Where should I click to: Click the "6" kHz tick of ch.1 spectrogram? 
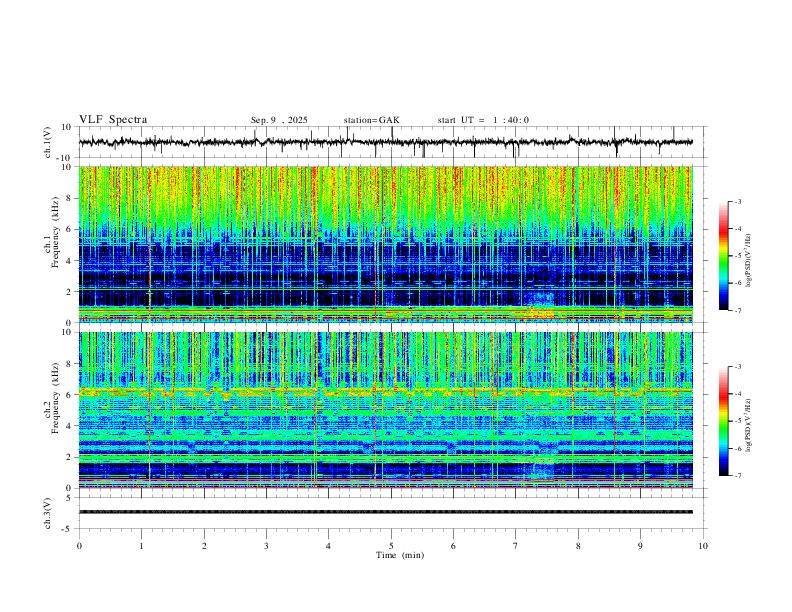click(70, 229)
